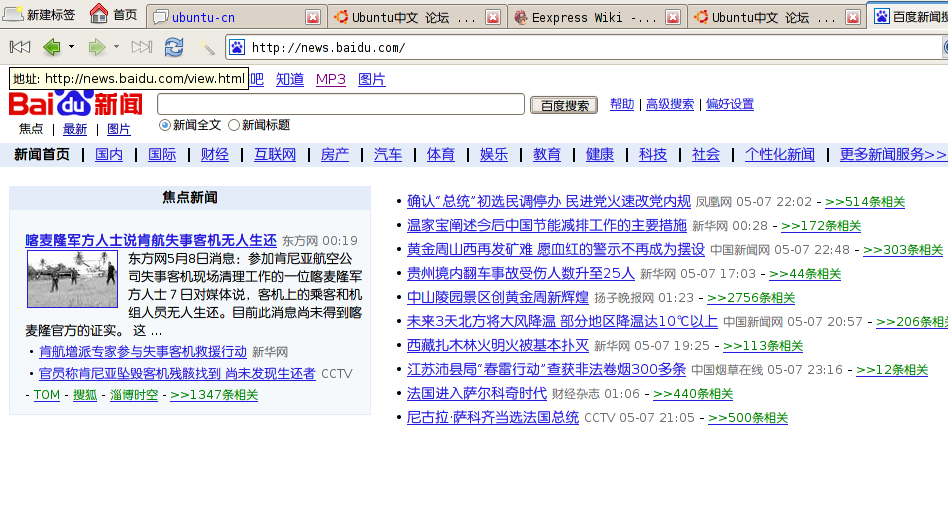Click the focus news crash-site thumbnail
The image size is (948, 508).
73,279
